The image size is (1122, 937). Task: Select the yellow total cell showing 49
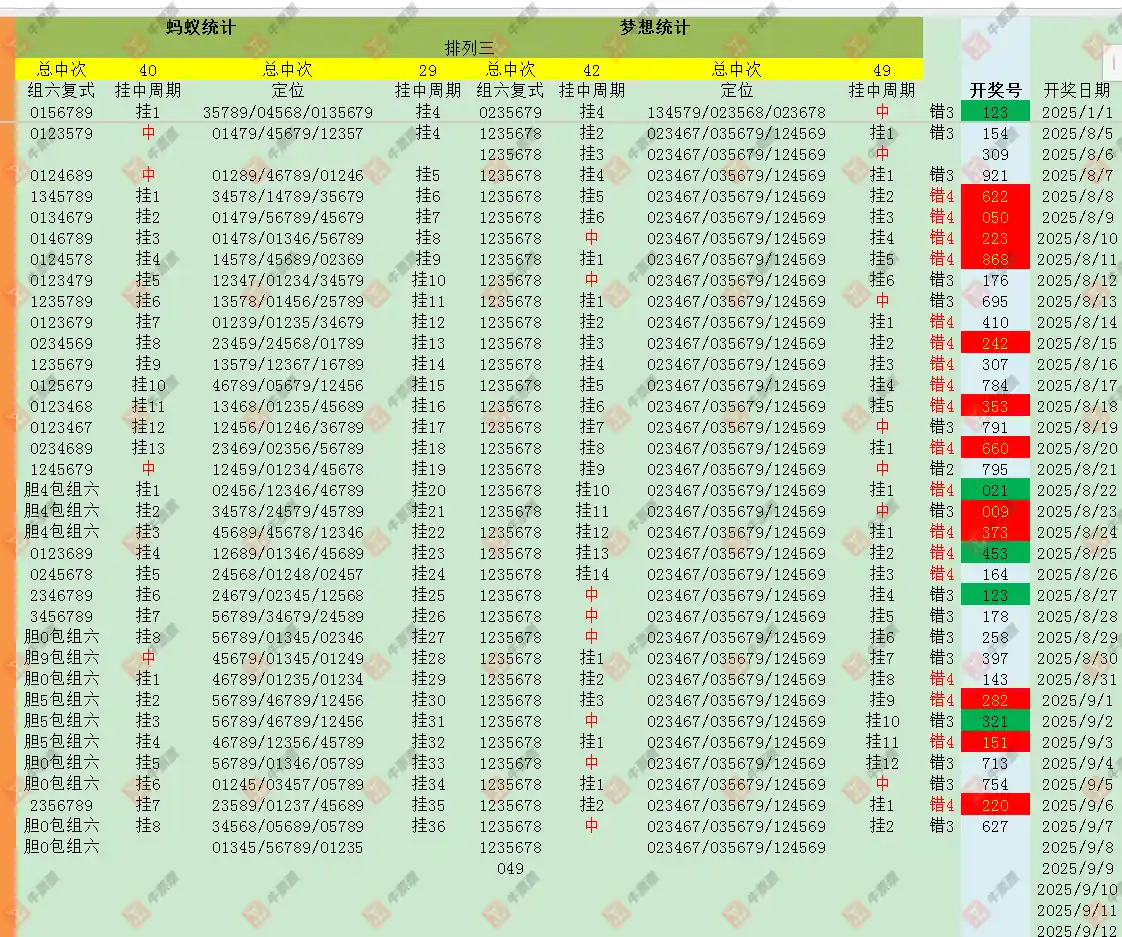(881, 70)
